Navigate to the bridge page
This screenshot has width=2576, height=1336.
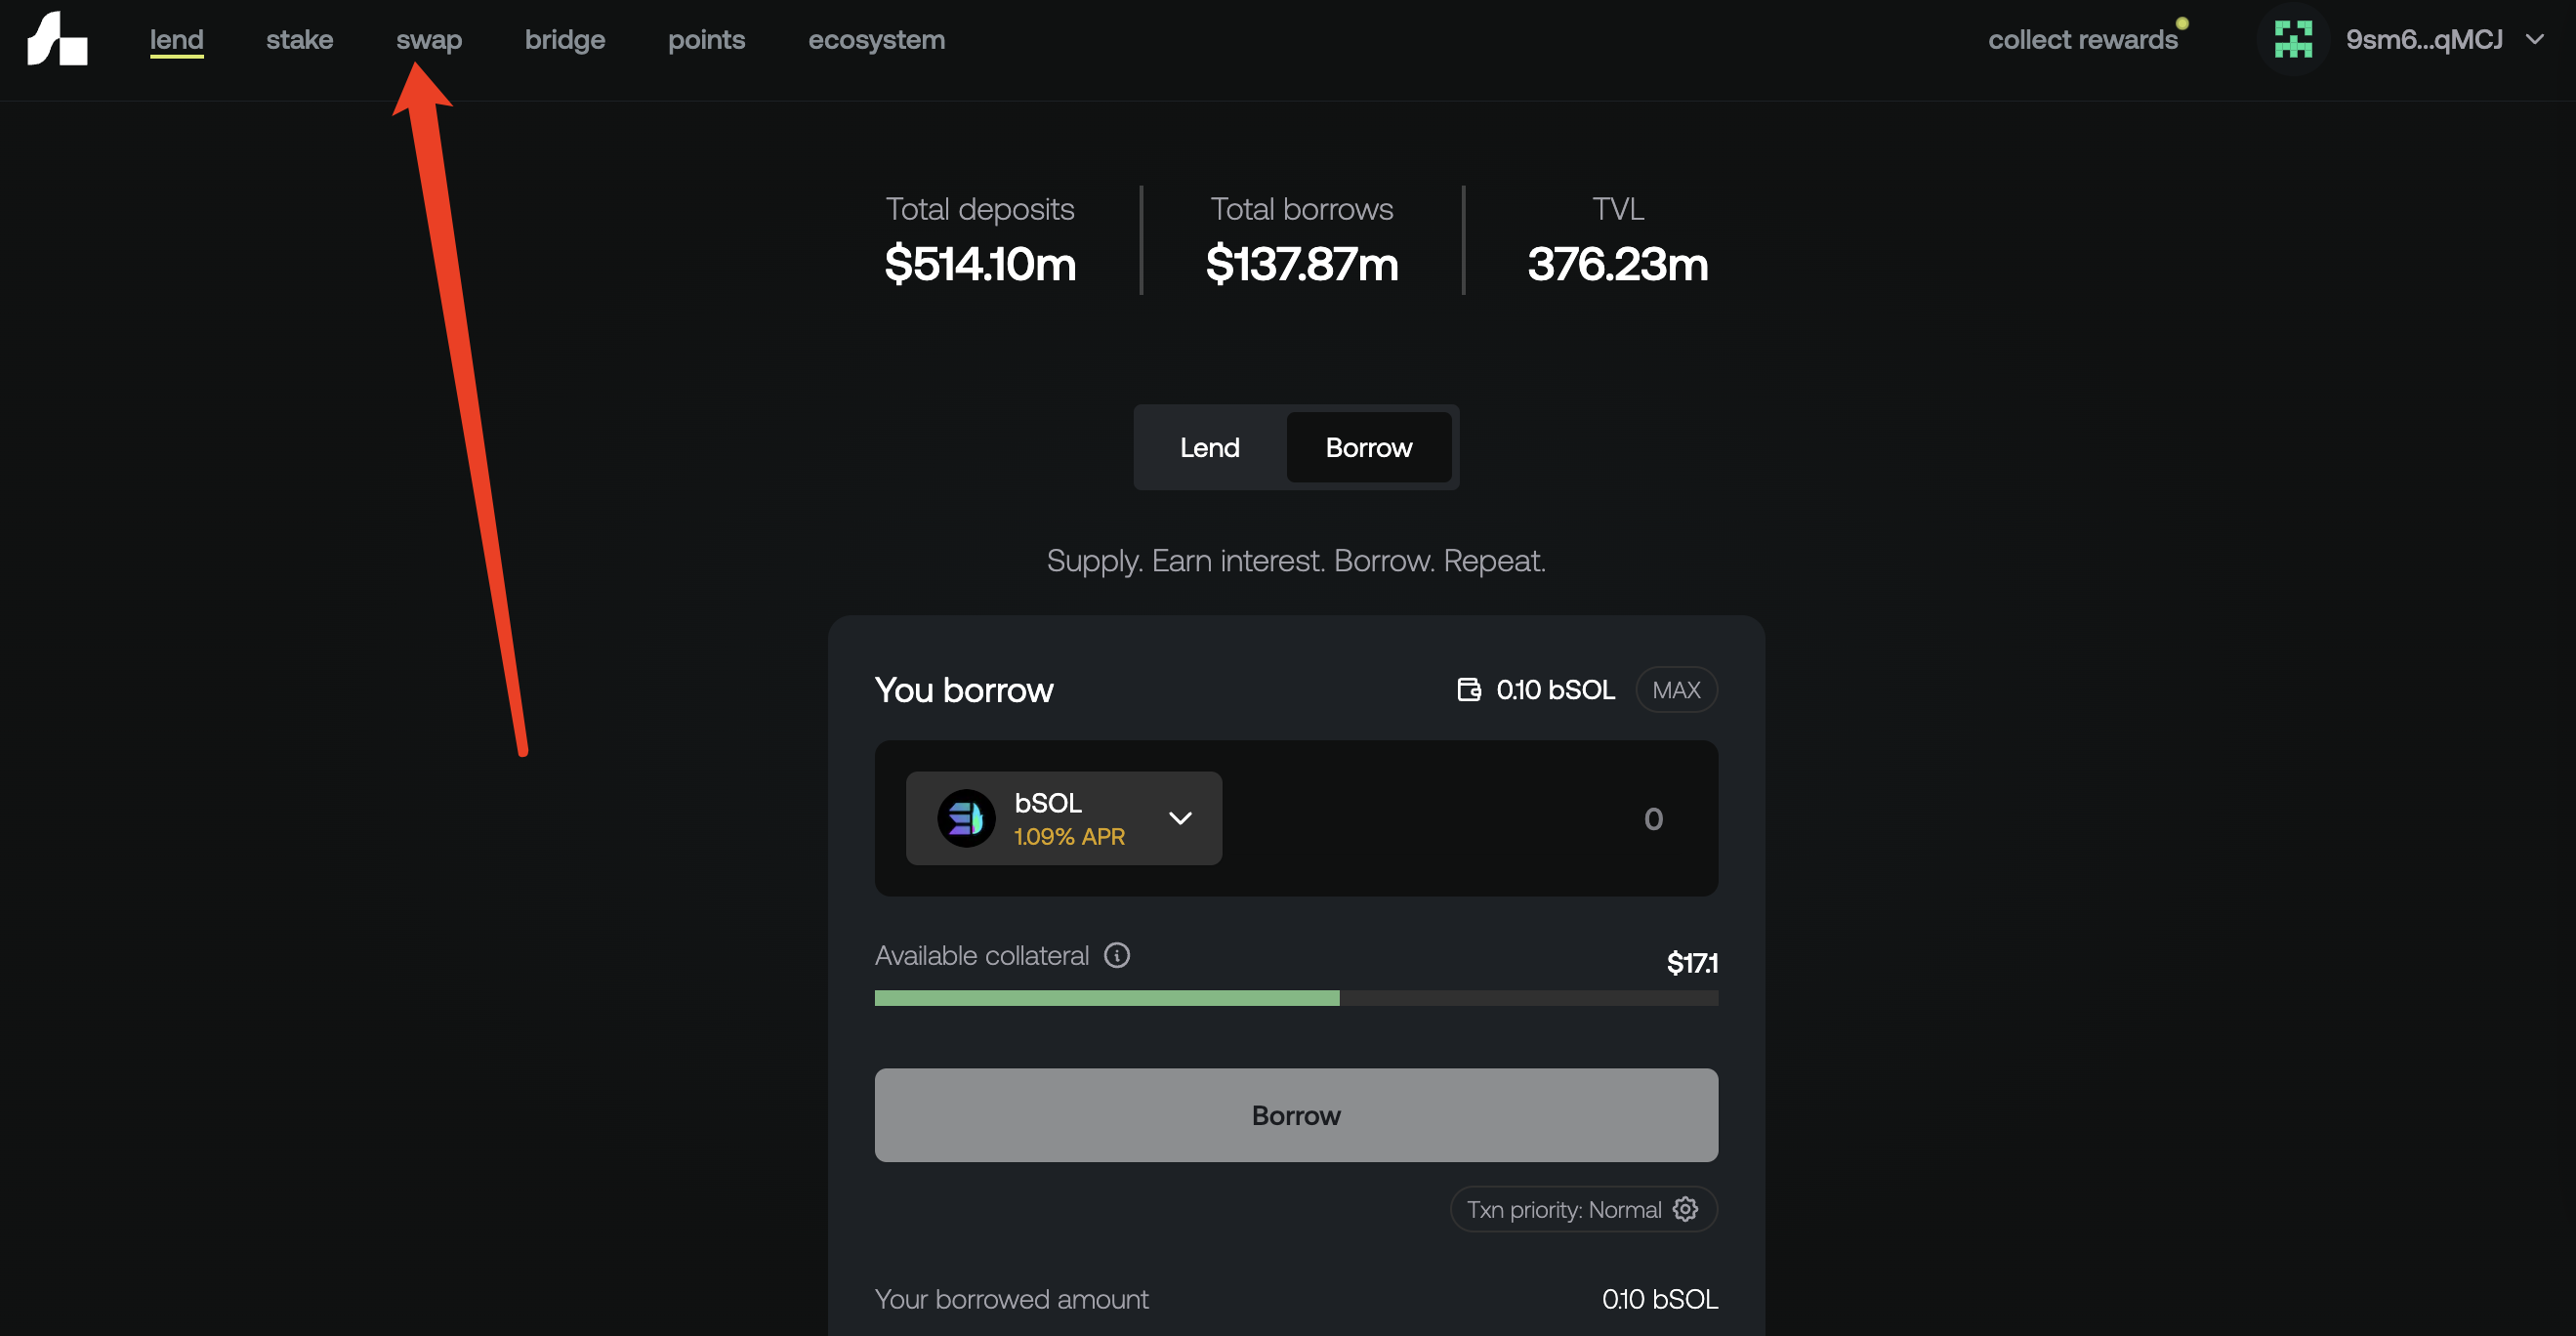(x=564, y=39)
